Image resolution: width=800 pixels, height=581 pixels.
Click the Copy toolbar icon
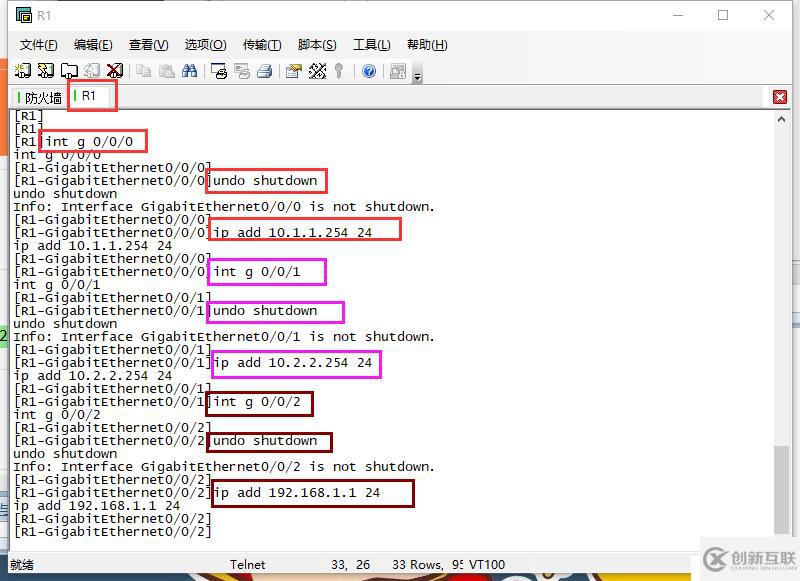144,71
